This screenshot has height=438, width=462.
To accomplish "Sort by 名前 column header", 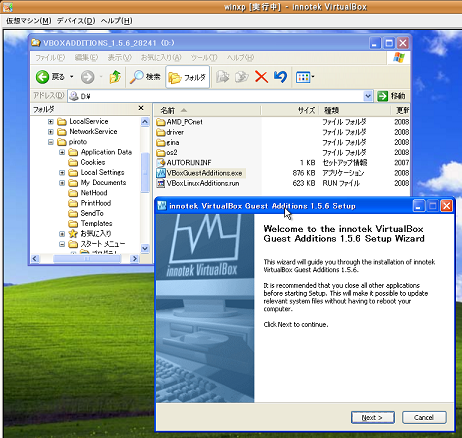I will point(207,110).
